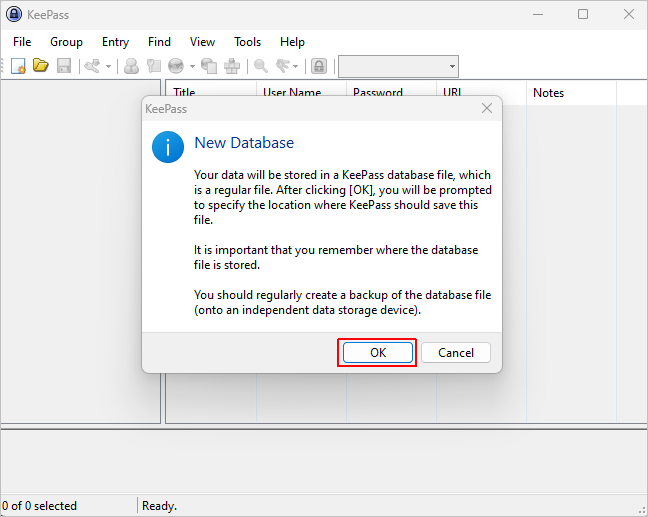648x517 pixels.
Task: Confirm New Database dialog with OK
Action: 378,353
